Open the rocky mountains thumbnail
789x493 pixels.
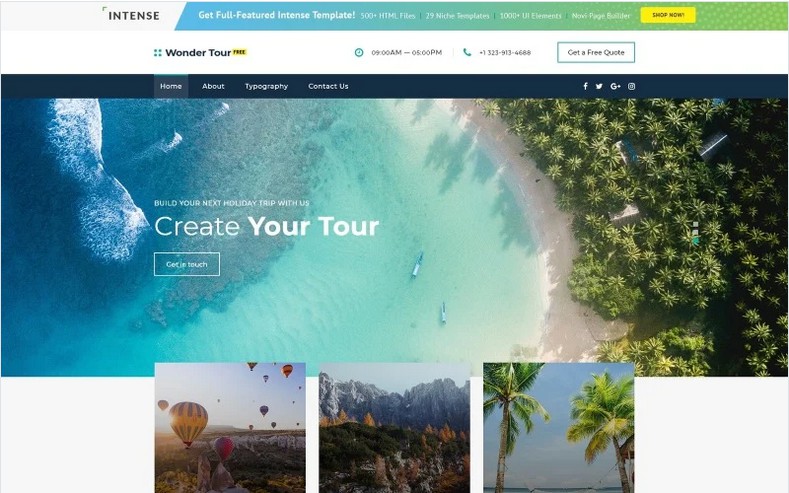[394, 428]
